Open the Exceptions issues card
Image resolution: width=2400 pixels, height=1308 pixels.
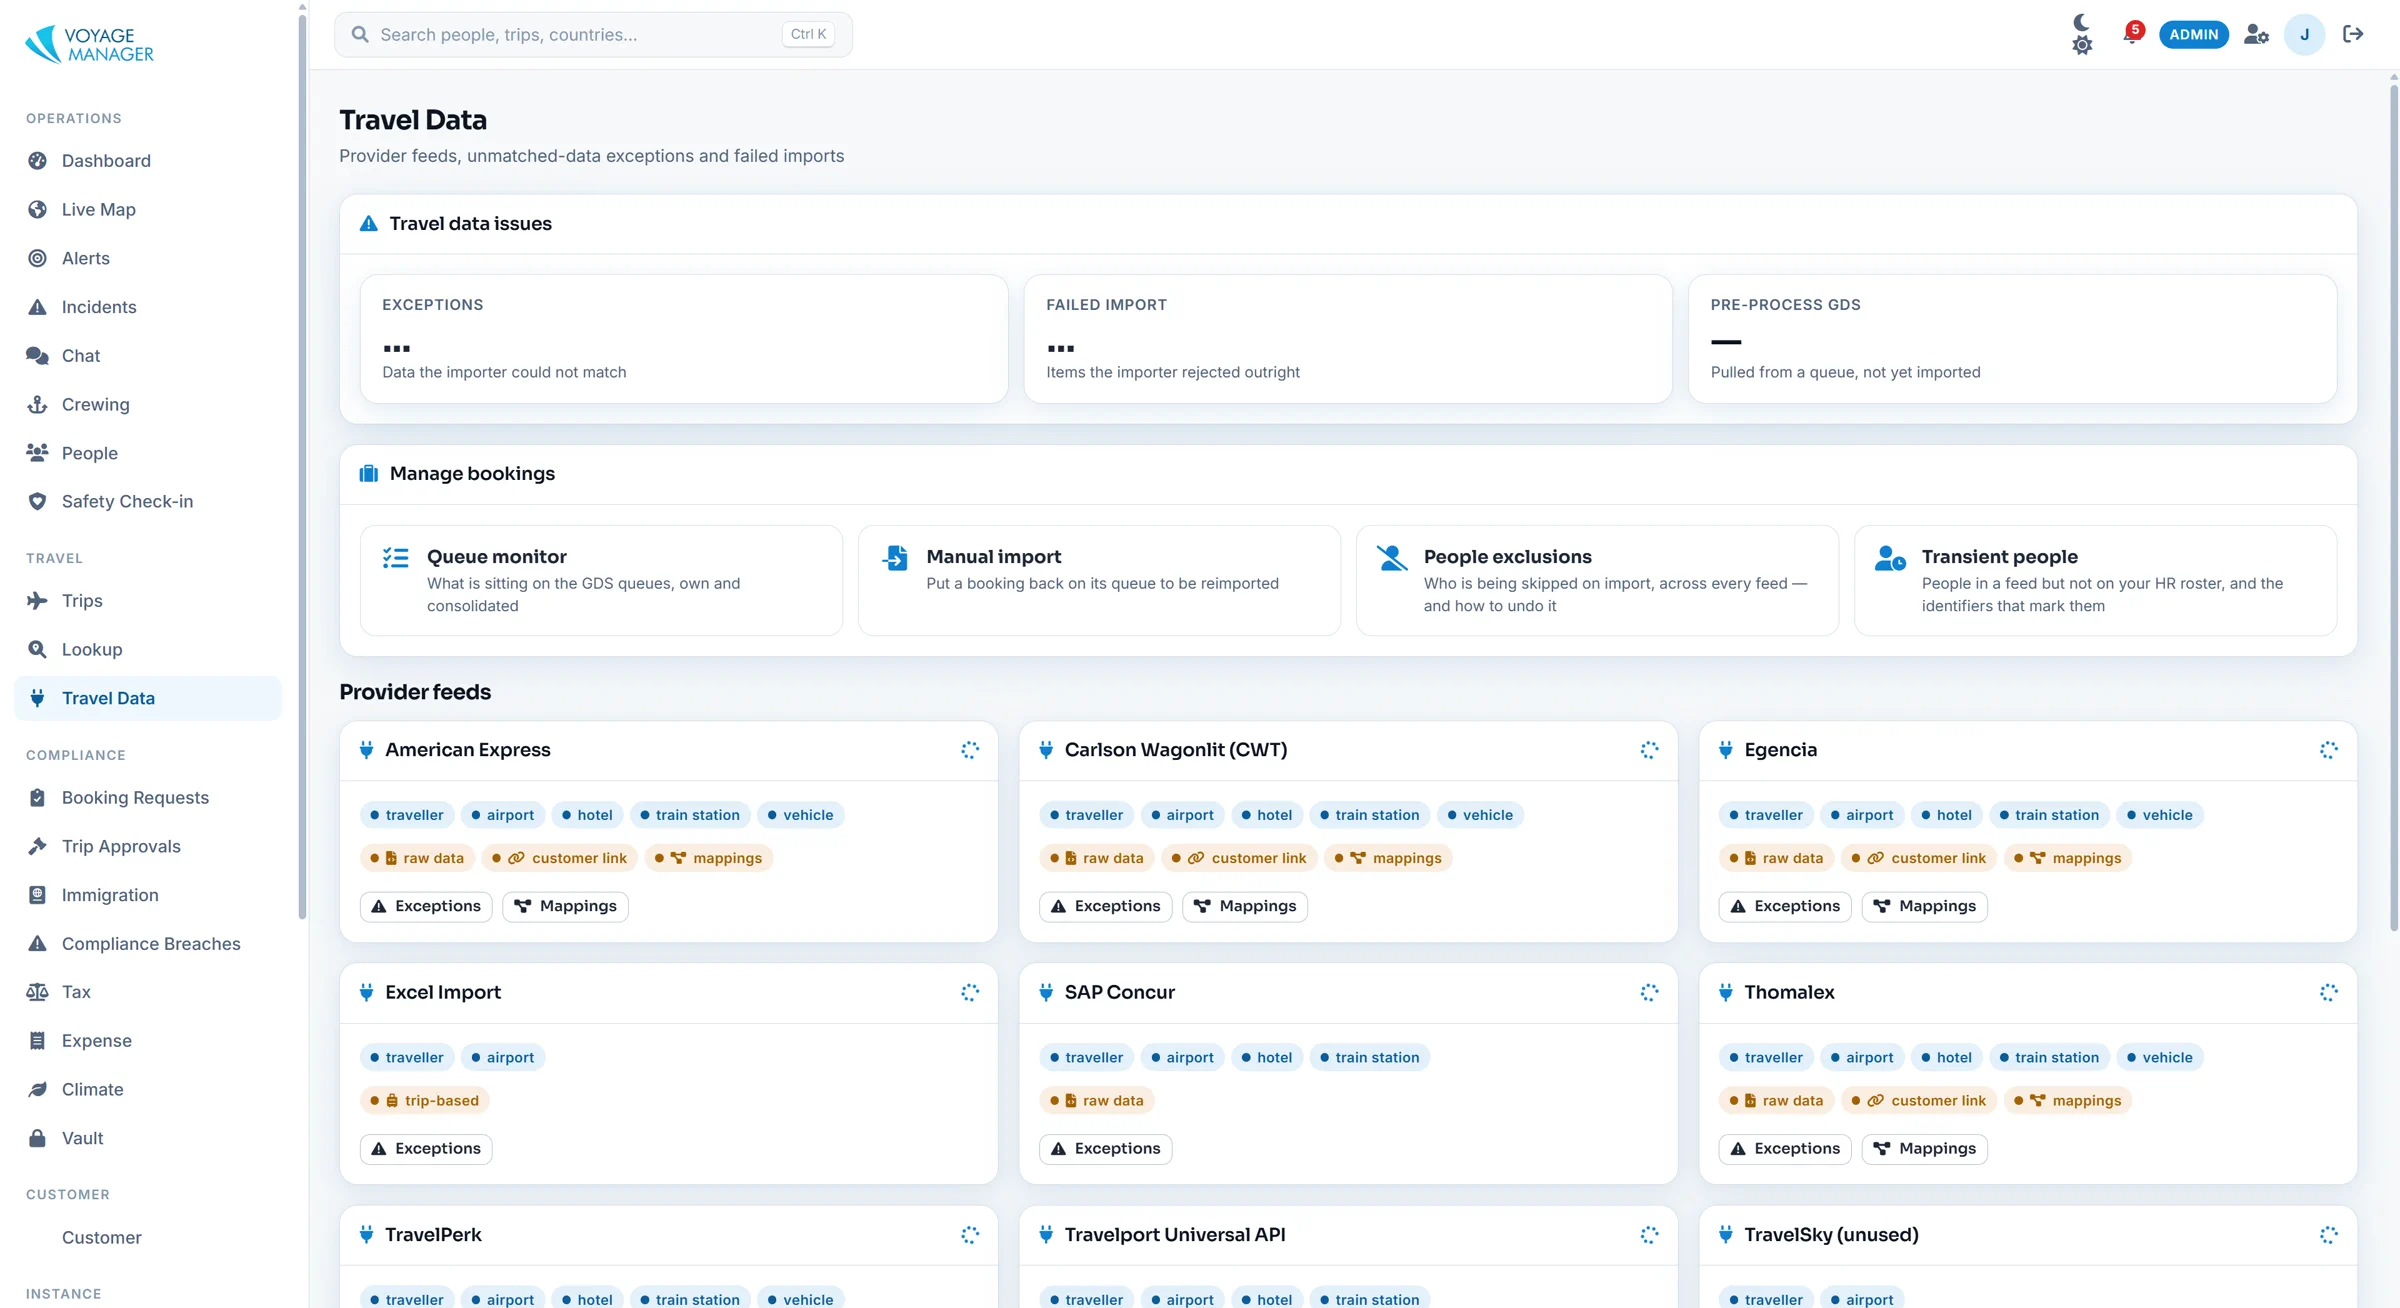pyautogui.click(x=684, y=339)
